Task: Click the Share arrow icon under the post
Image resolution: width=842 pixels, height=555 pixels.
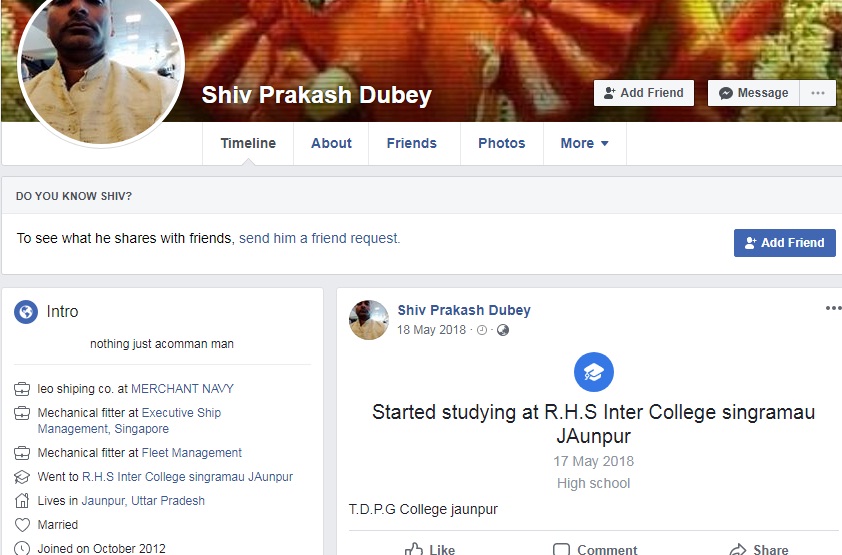Action: coord(738,550)
